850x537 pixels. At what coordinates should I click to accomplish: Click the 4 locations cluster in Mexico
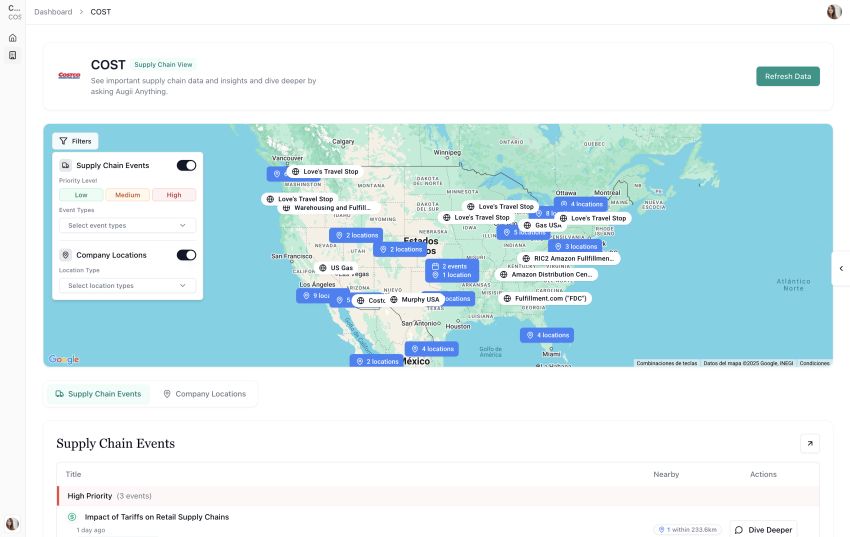pyautogui.click(x=432, y=349)
